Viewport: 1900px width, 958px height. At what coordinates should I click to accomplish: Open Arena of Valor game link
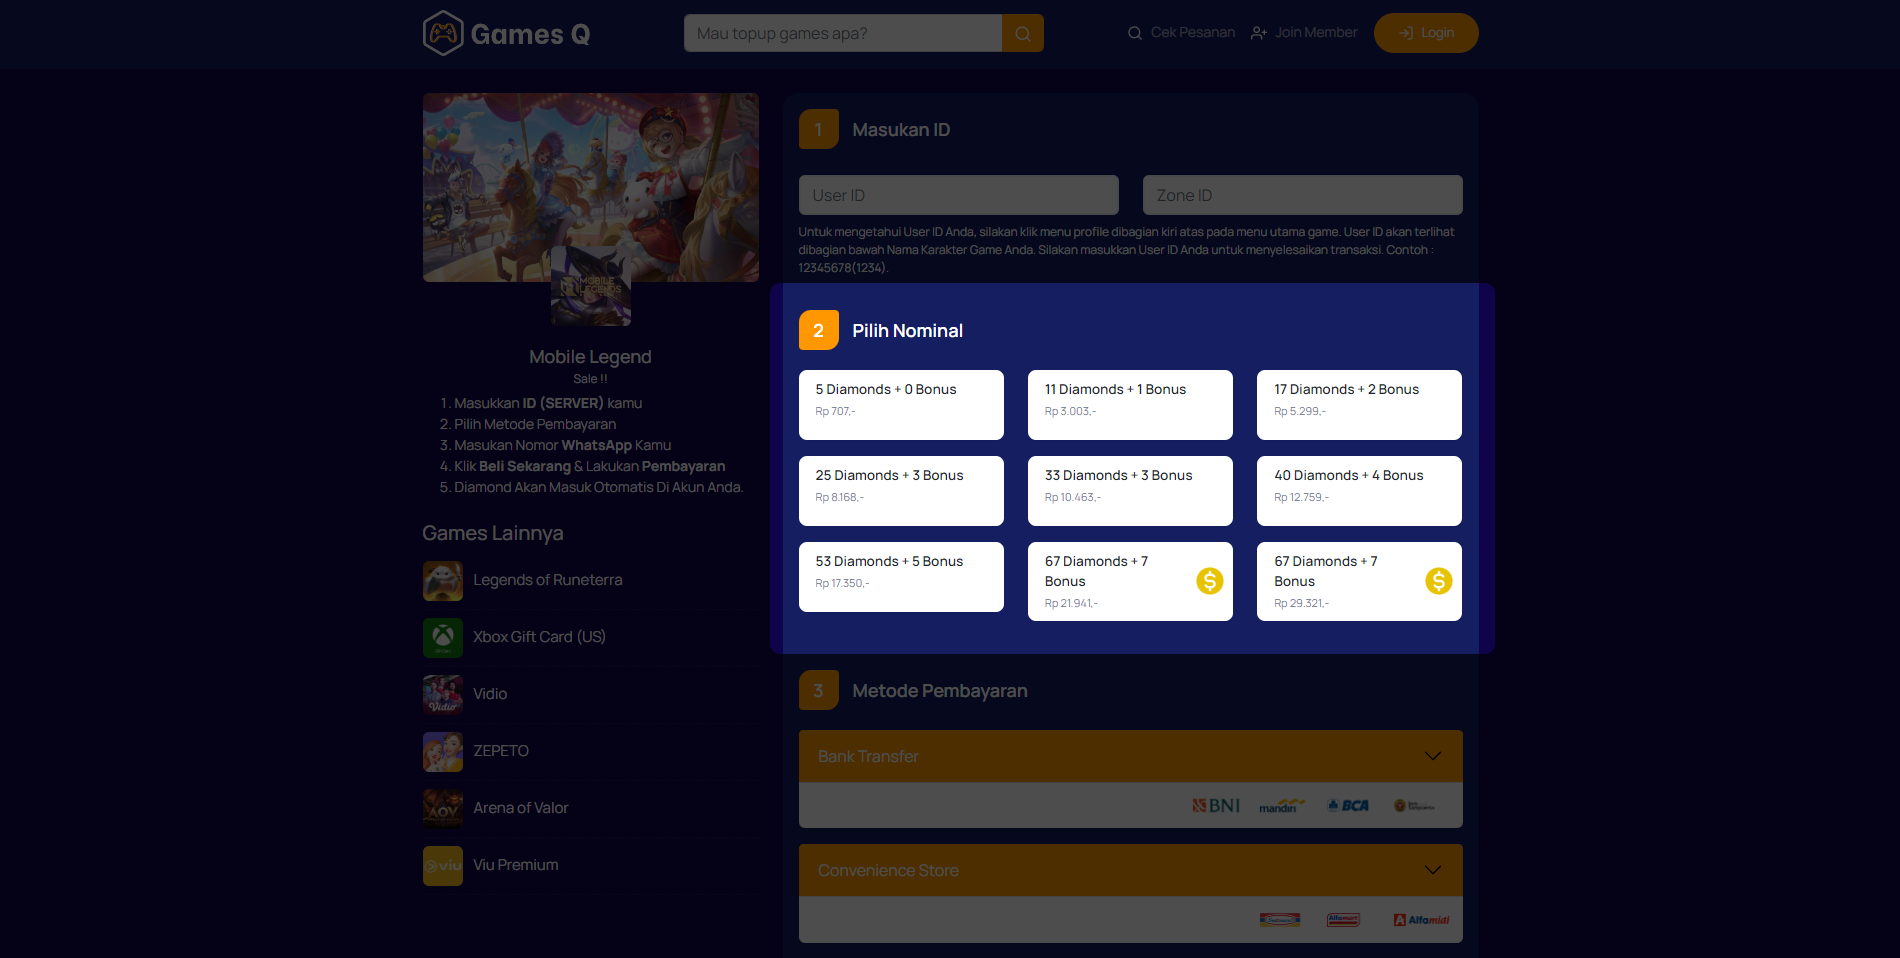(x=520, y=808)
